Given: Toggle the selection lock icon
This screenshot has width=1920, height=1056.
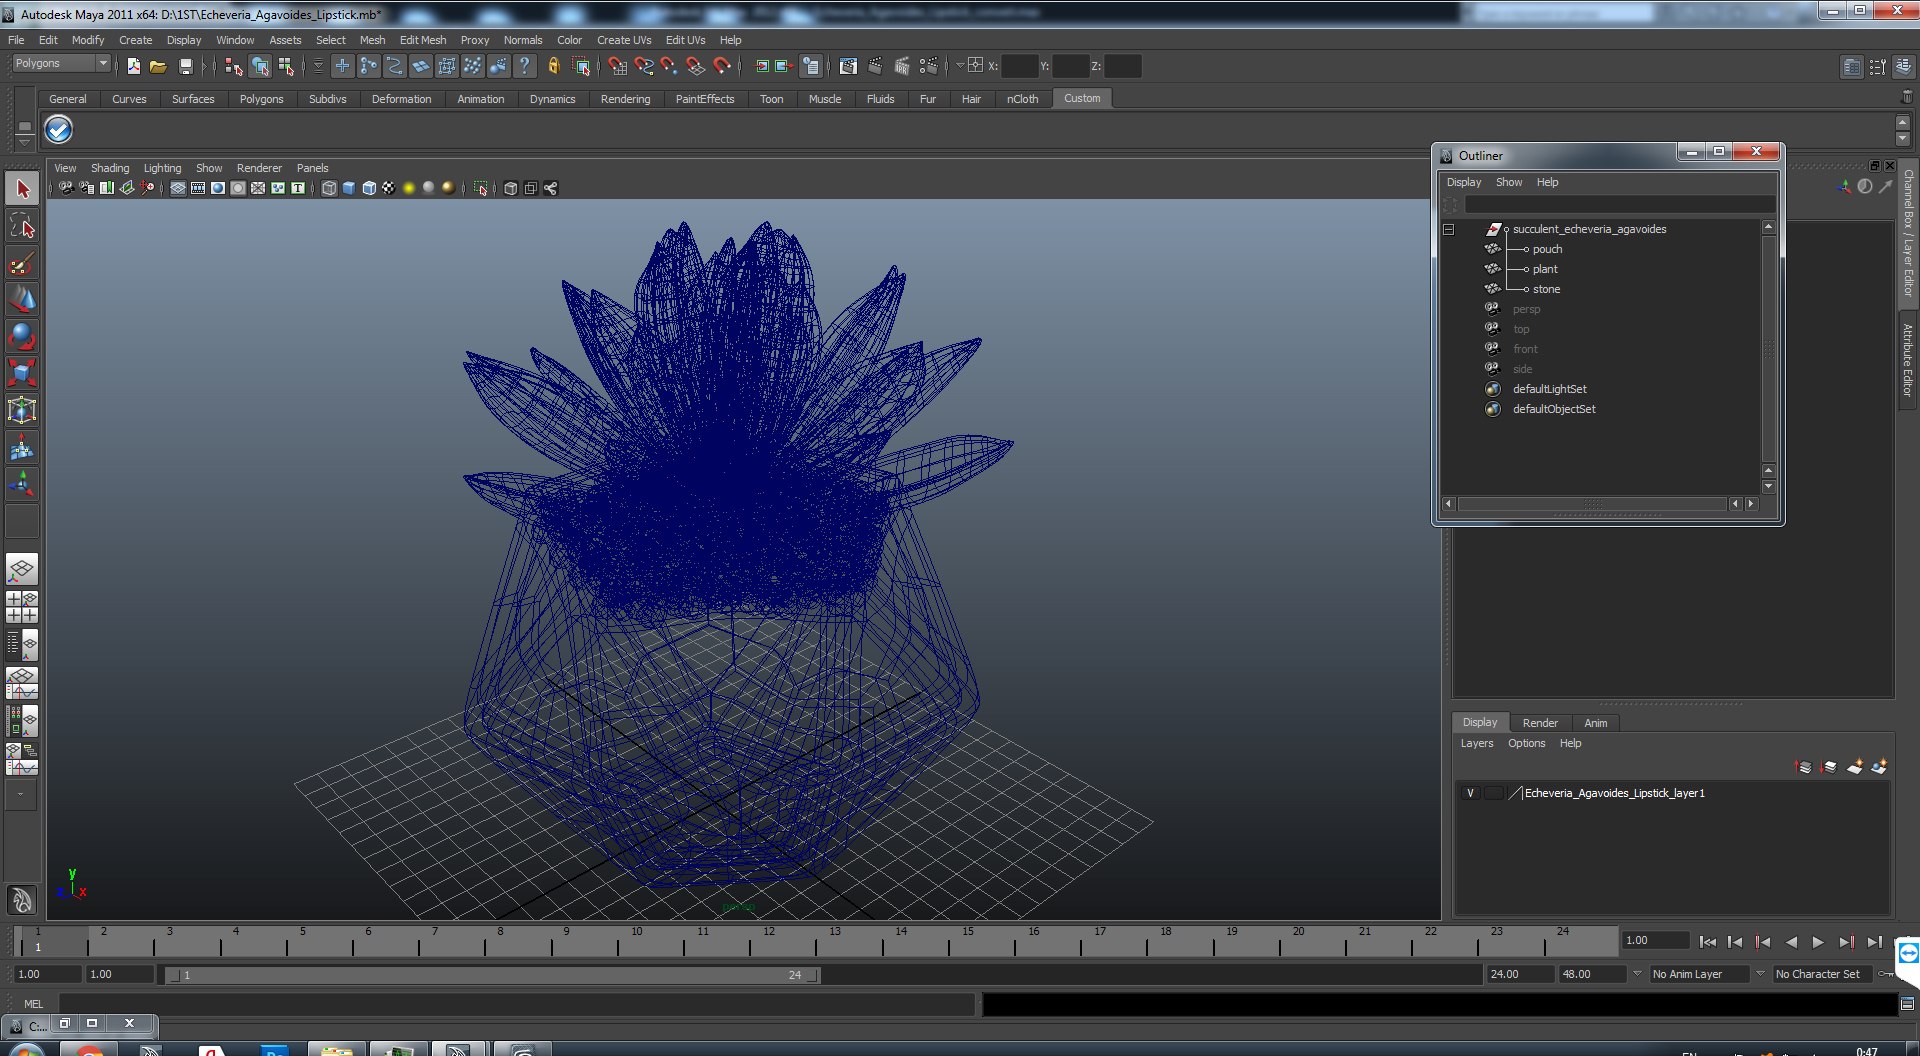Looking at the screenshot, I should [553, 66].
